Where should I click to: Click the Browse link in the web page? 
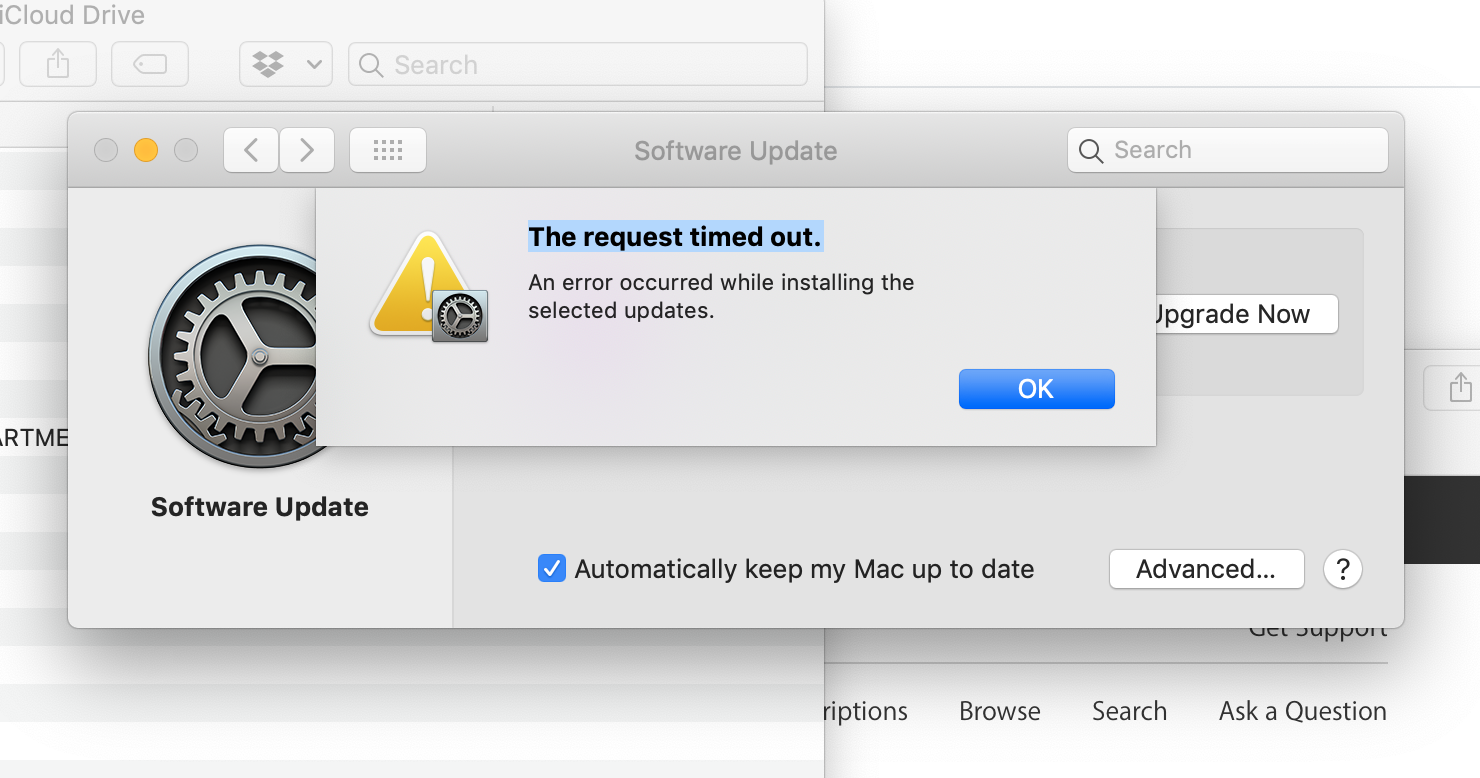pyautogui.click(x=999, y=711)
